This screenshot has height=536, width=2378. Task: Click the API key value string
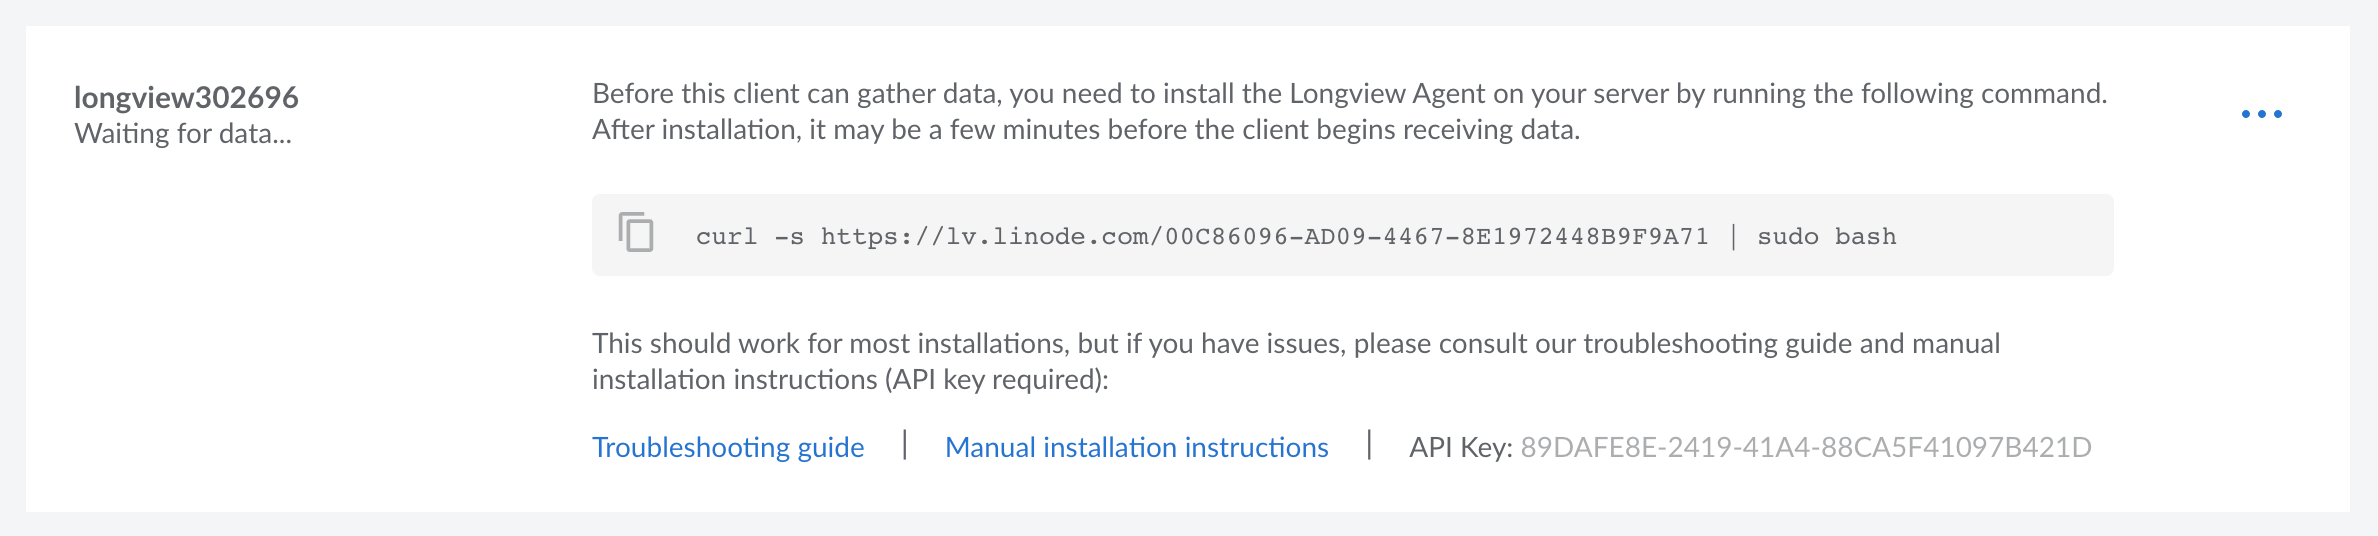[1805, 447]
